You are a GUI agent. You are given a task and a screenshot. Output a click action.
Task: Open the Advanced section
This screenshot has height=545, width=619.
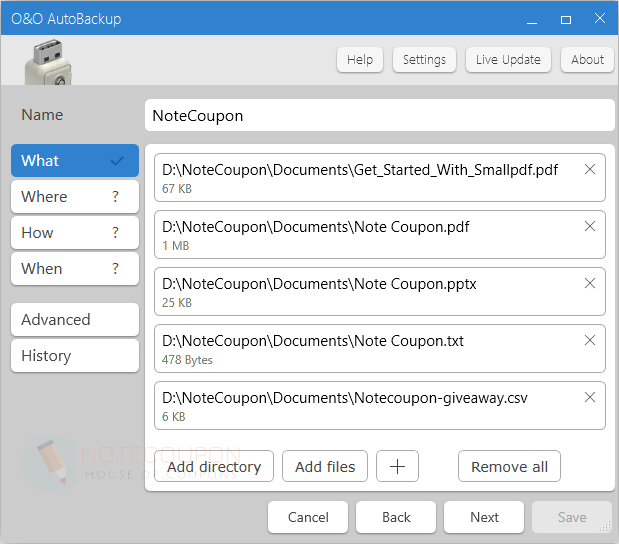75,320
